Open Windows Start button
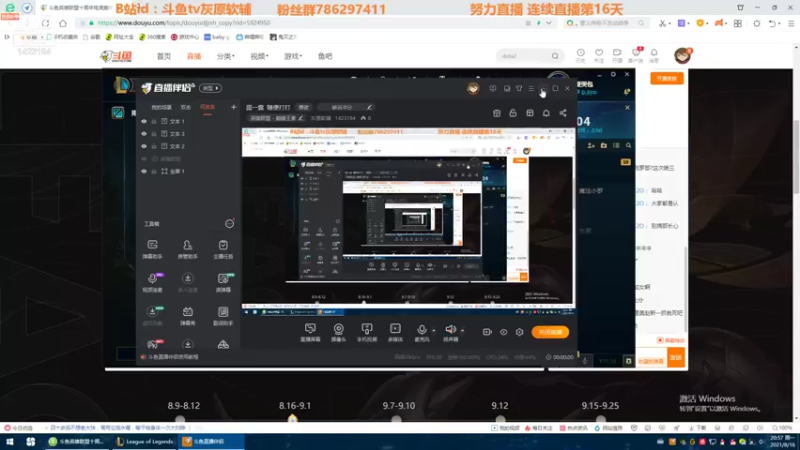 (x=10, y=442)
